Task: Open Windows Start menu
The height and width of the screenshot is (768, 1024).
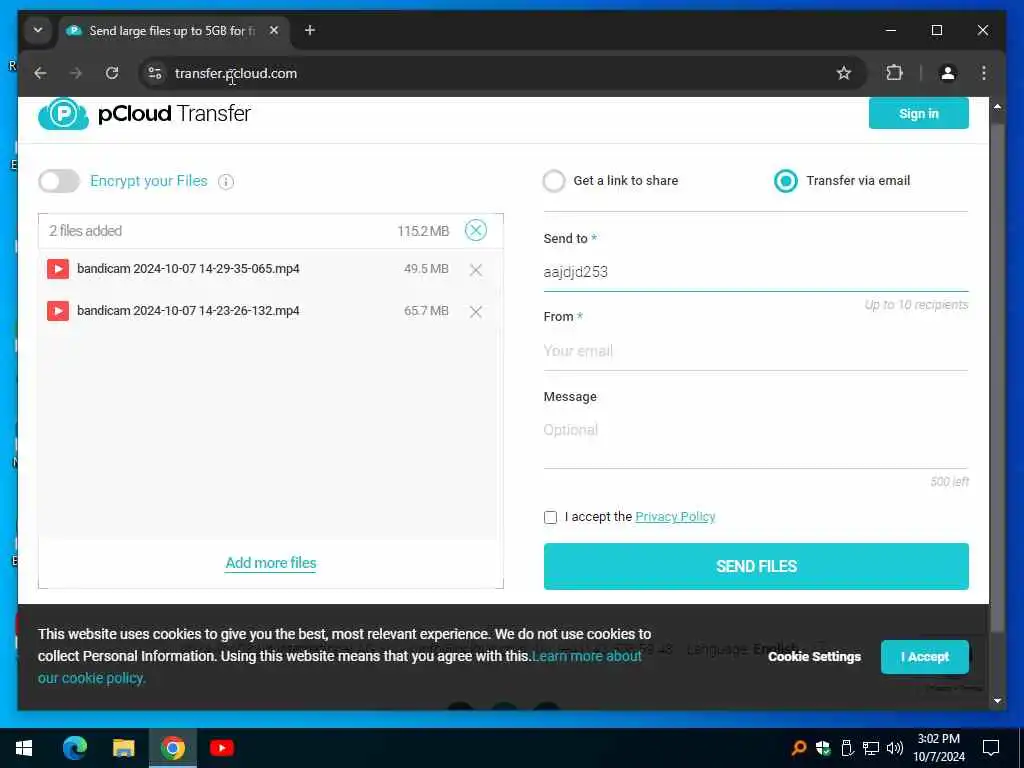Action: 24,748
